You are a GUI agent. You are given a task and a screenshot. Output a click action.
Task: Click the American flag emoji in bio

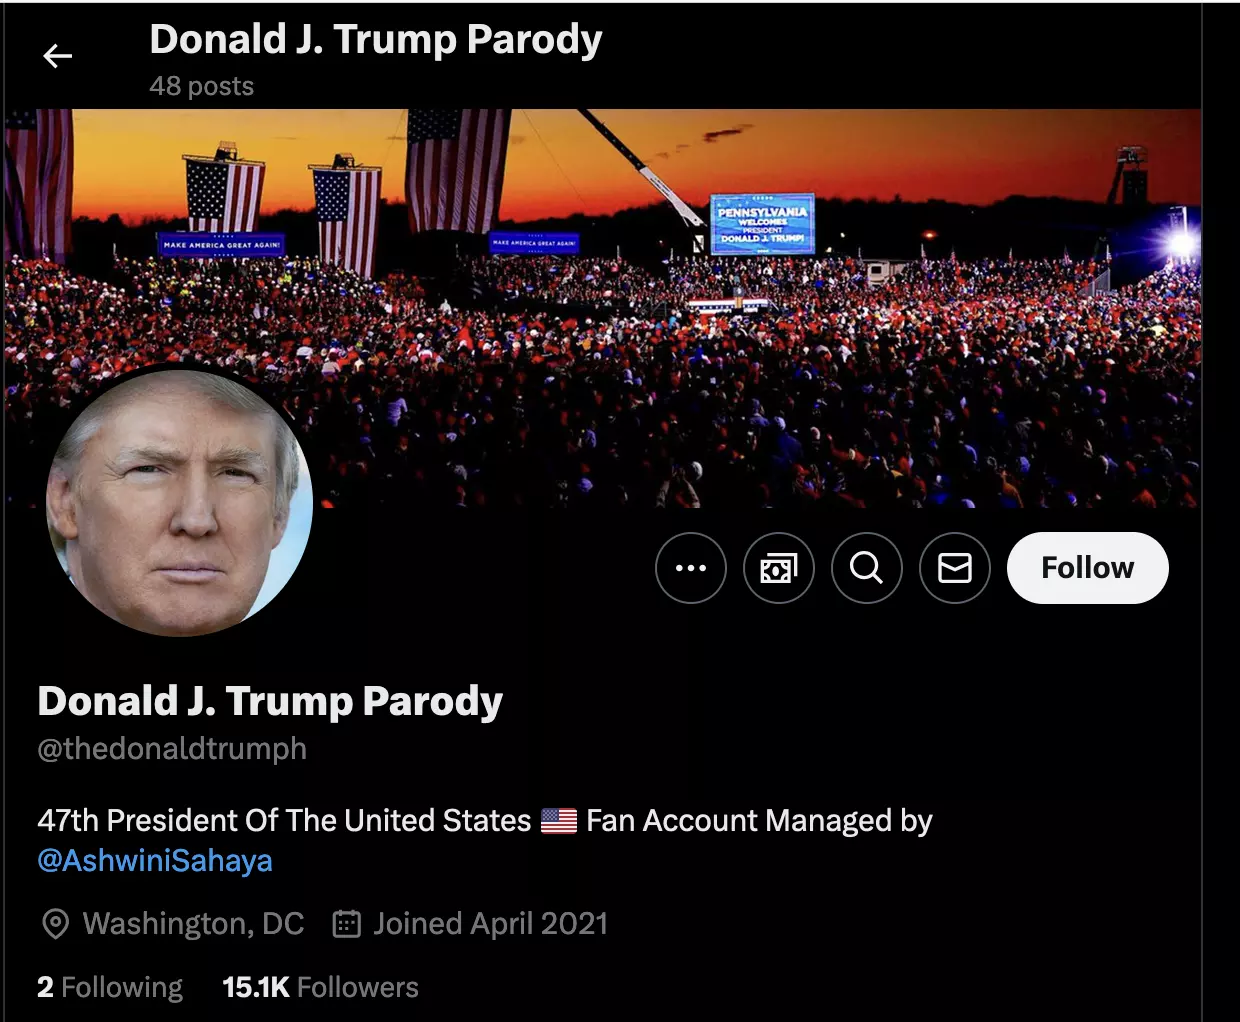point(559,821)
